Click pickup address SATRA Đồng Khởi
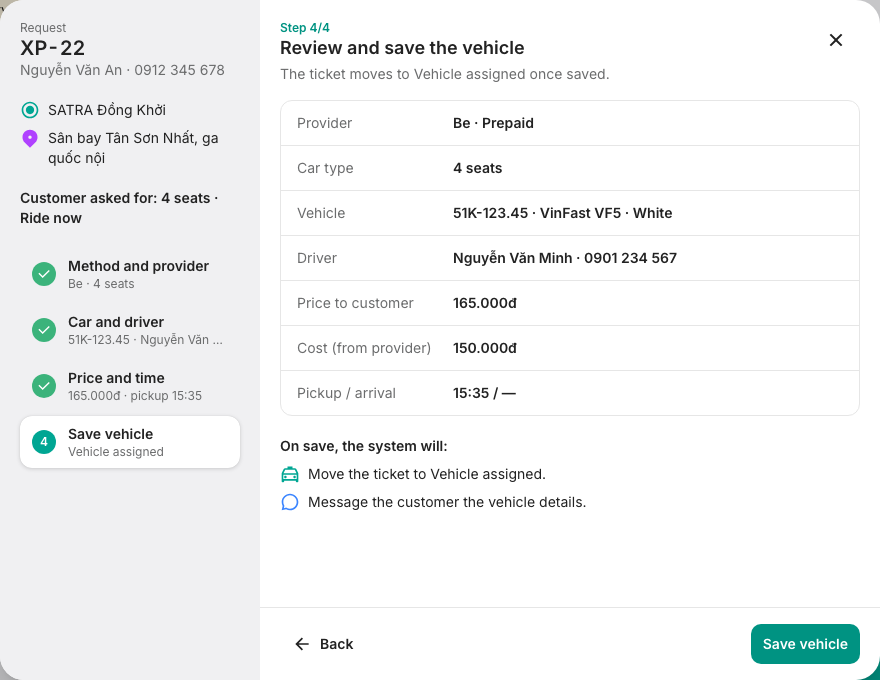 pos(107,110)
